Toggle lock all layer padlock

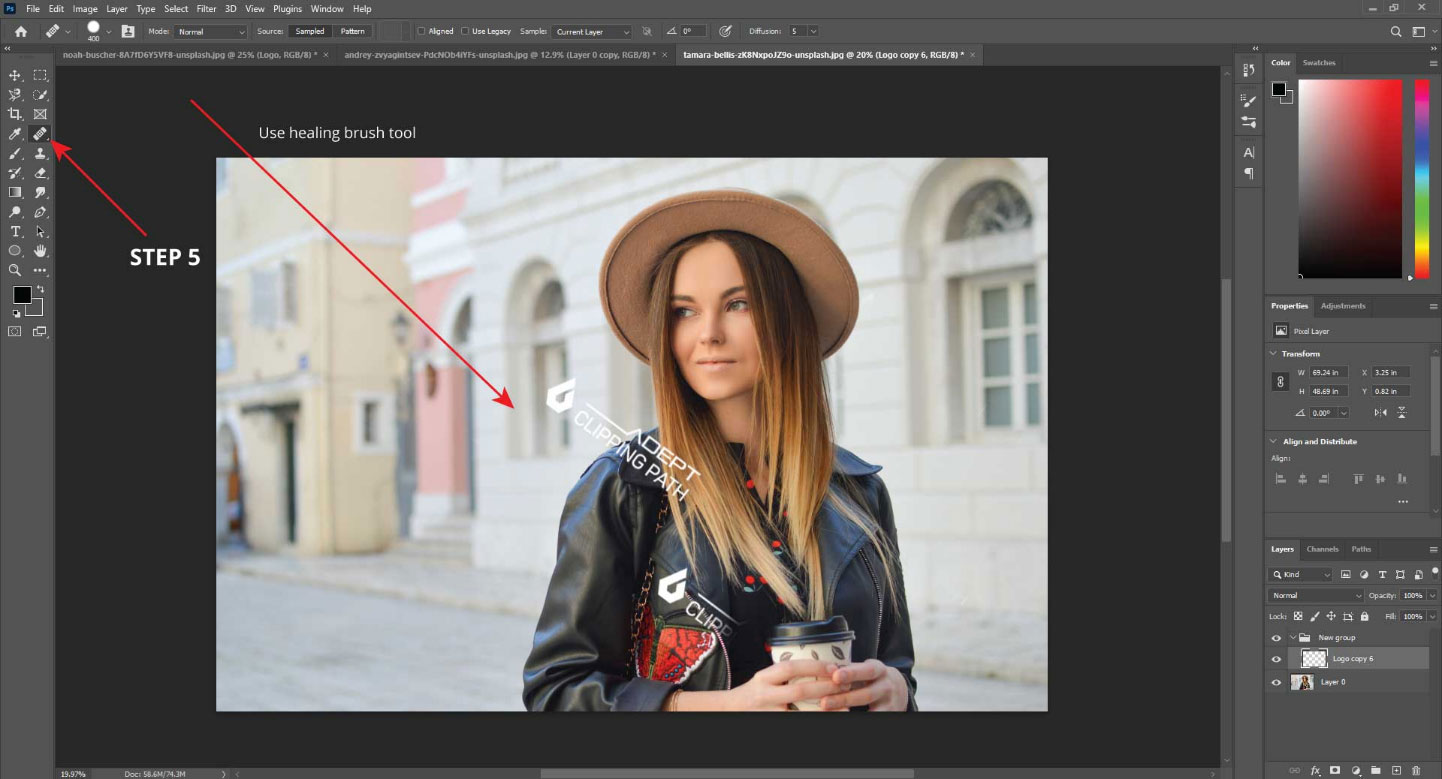pyautogui.click(x=1364, y=617)
